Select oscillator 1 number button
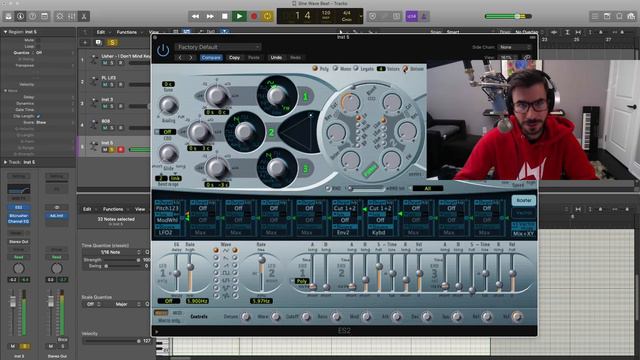 coord(305,97)
